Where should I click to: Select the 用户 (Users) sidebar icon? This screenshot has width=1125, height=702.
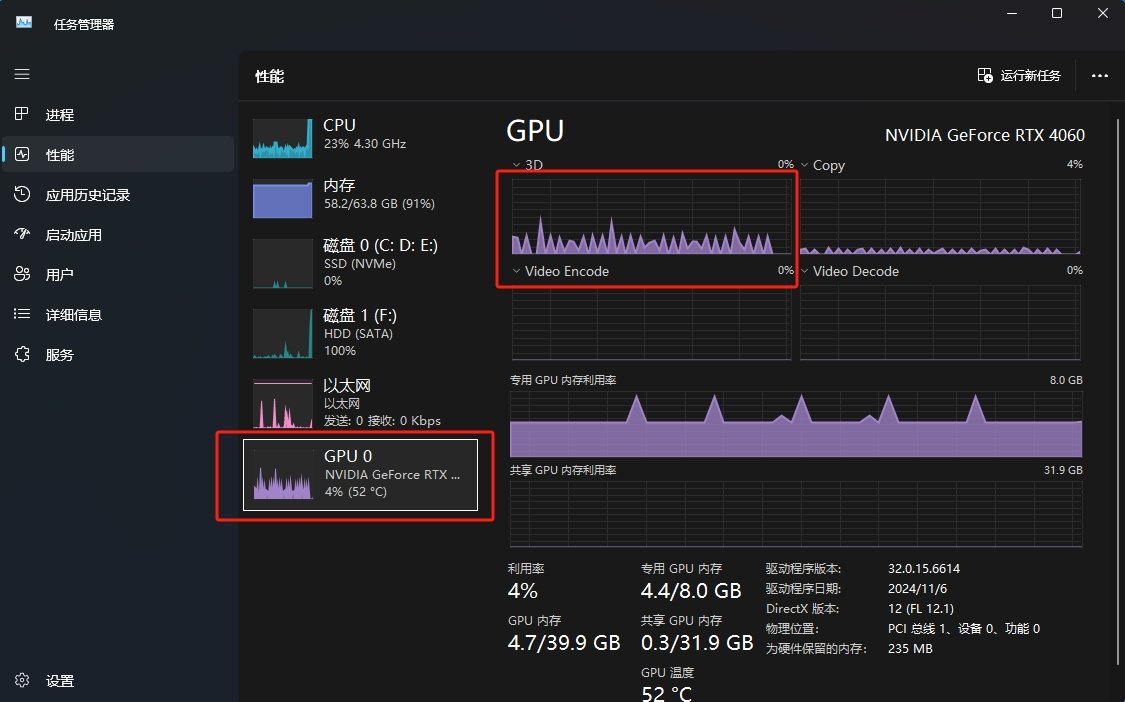tap(21, 274)
